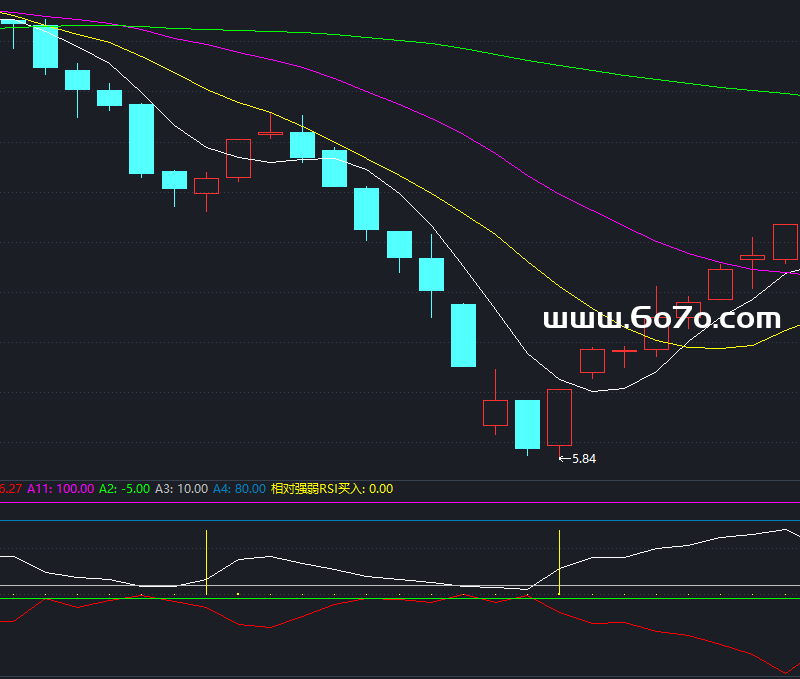Click the right RSI buy signal vertical line

pos(559,560)
